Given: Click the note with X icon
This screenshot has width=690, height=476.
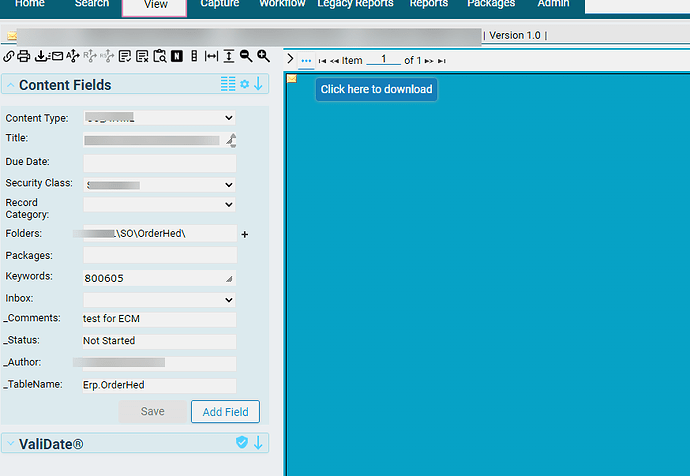Looking at the screenshot, I should click(142, 56).
